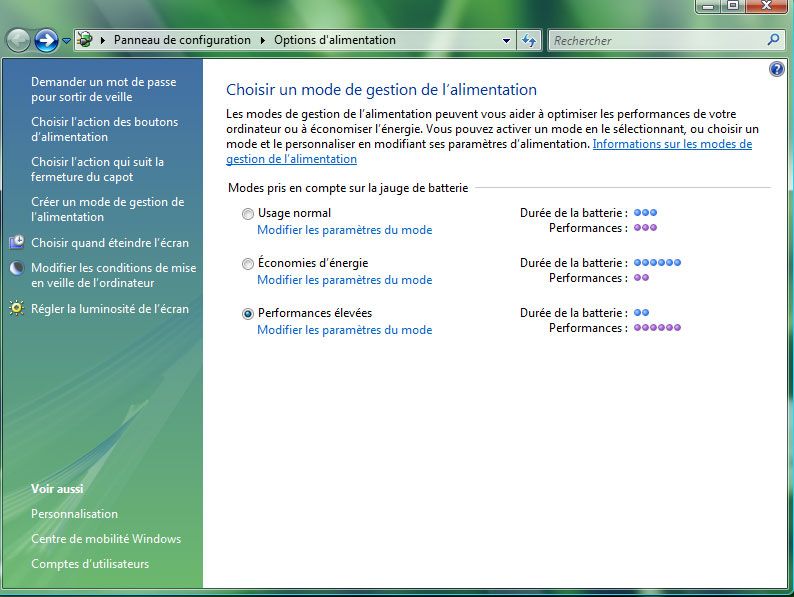
Task: Open Informations sur les modes de gestion link
Action: [x=489, y=151]
